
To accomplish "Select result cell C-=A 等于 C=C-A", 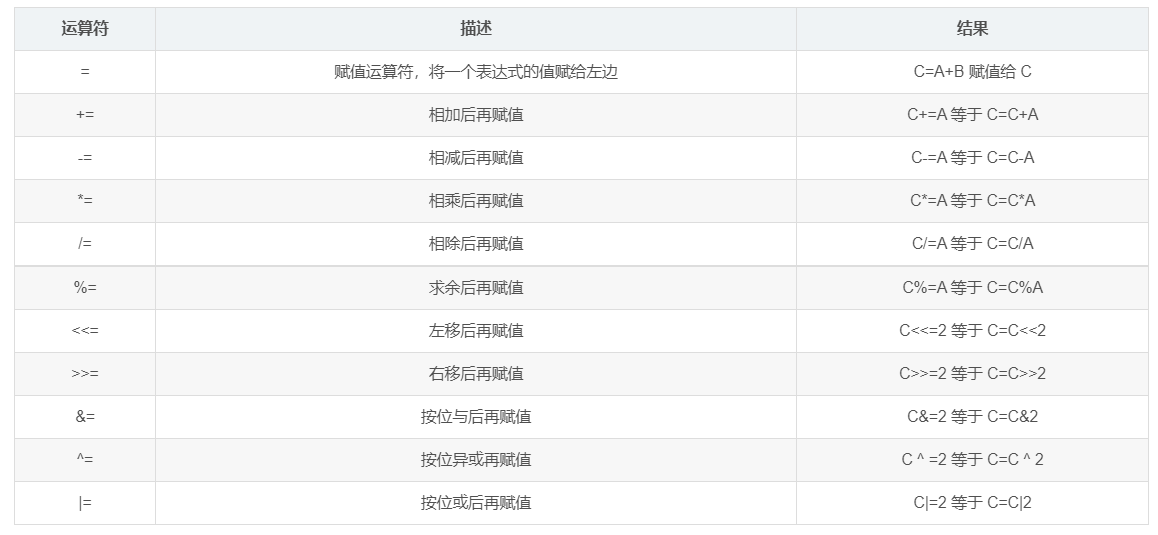I will click(972, 158).
